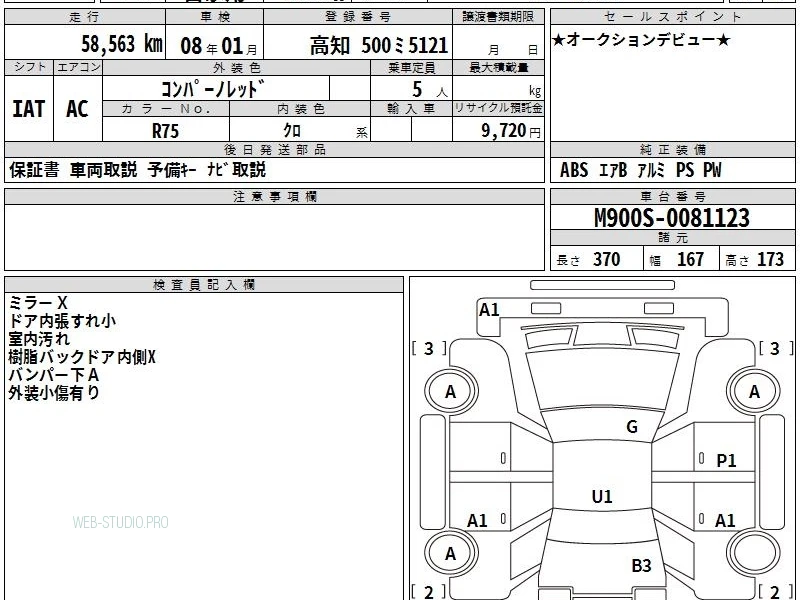Select the width value 167

[690, 259]
